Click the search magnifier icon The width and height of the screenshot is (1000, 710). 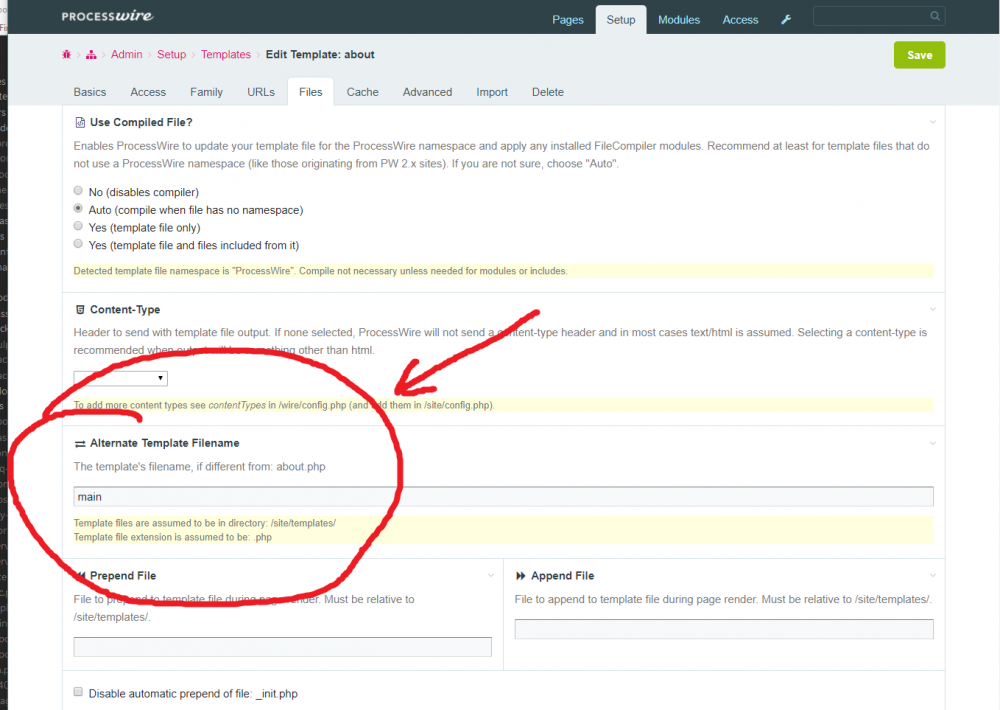(x=935, y=16)
